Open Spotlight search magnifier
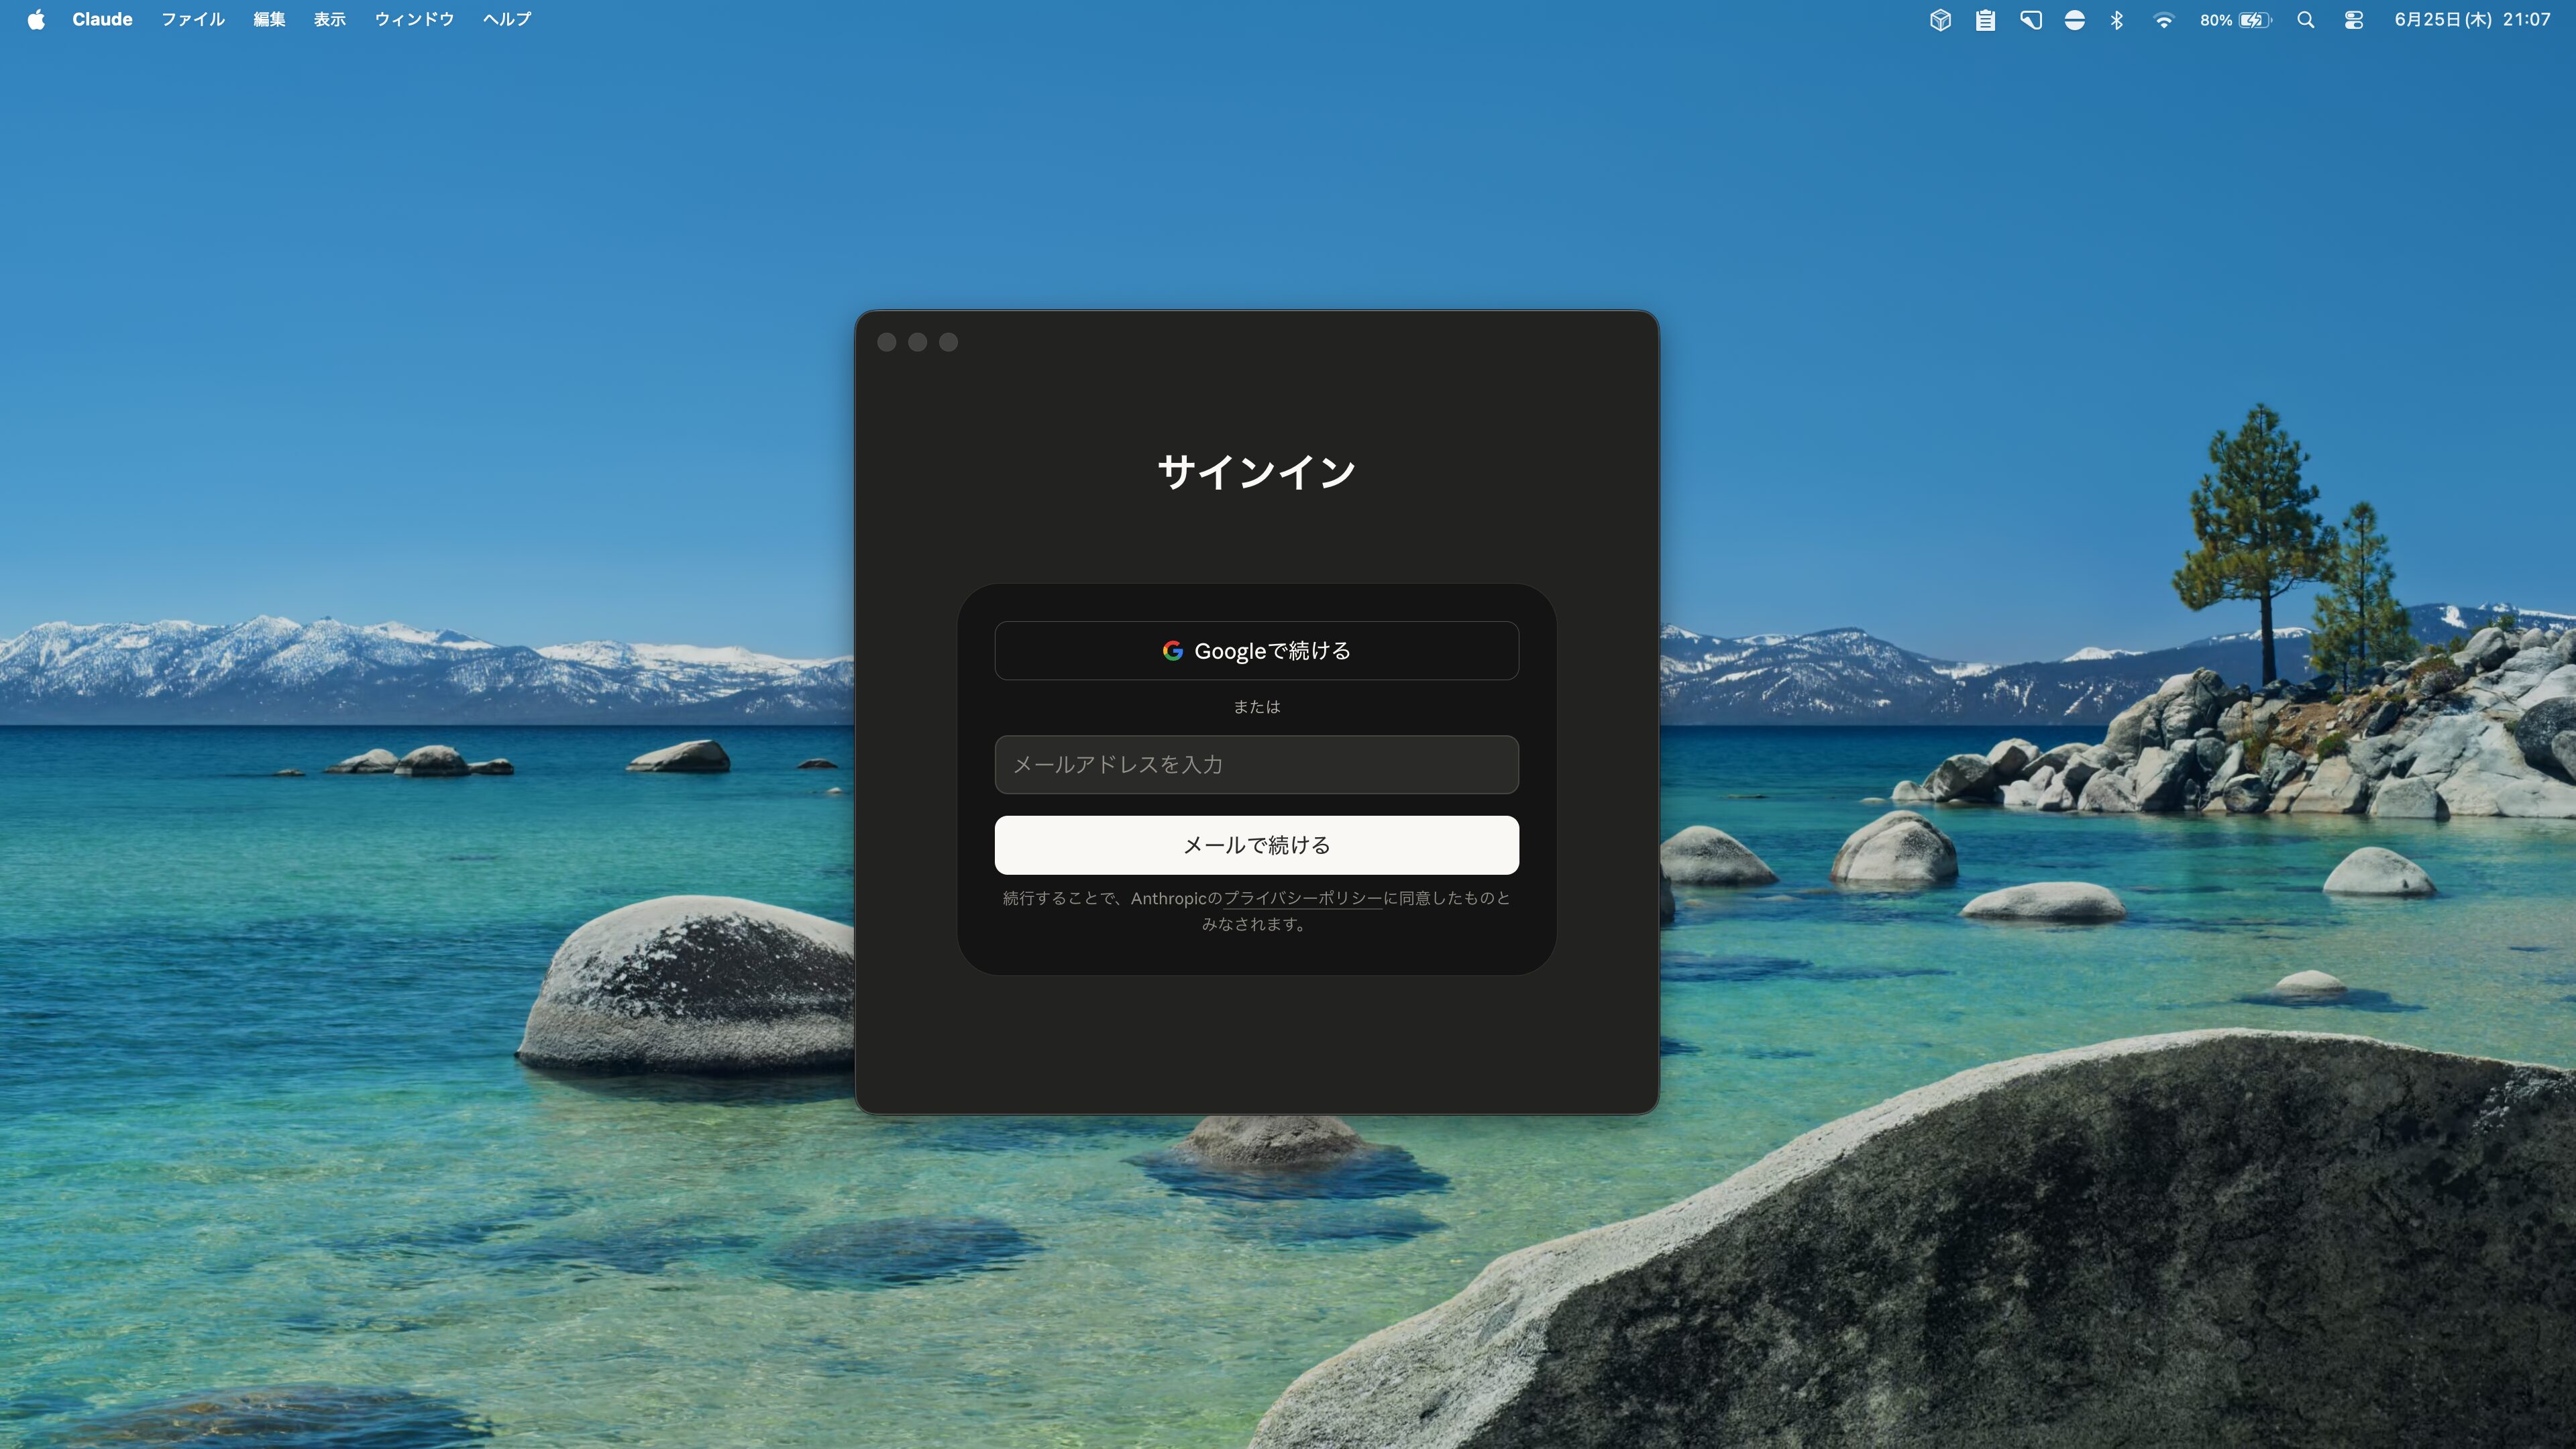Viewport: 2576px width, 1449px height. click(x=2306, y=20)
